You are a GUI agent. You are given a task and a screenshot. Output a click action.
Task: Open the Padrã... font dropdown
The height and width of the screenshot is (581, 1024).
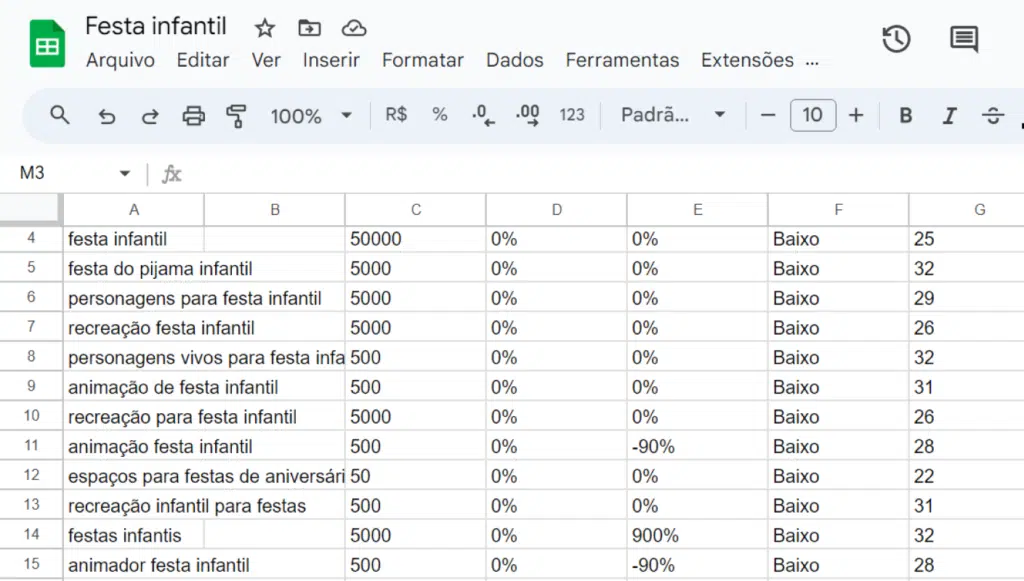673,116
